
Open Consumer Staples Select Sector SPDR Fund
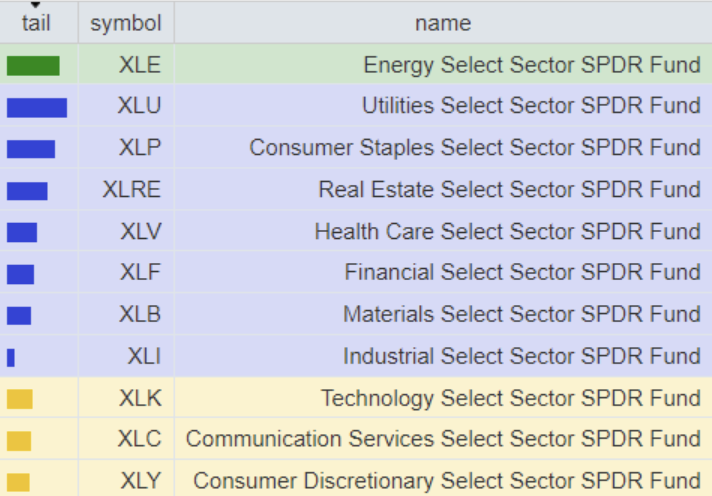coord(474,148)
